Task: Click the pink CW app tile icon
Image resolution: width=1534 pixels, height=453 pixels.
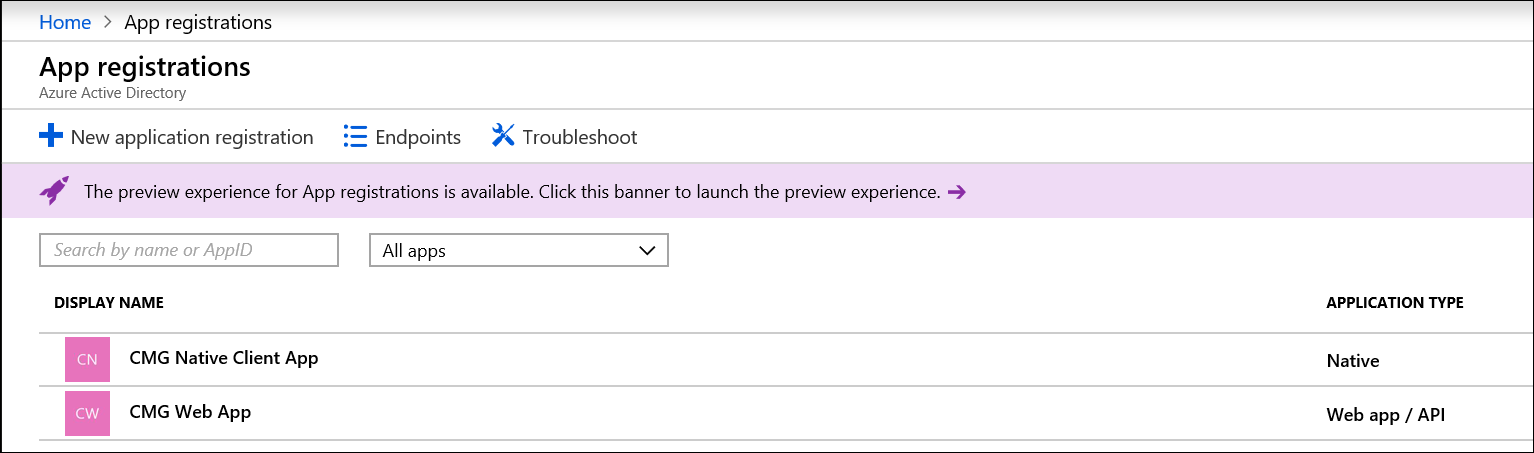Action: (87, 413)
